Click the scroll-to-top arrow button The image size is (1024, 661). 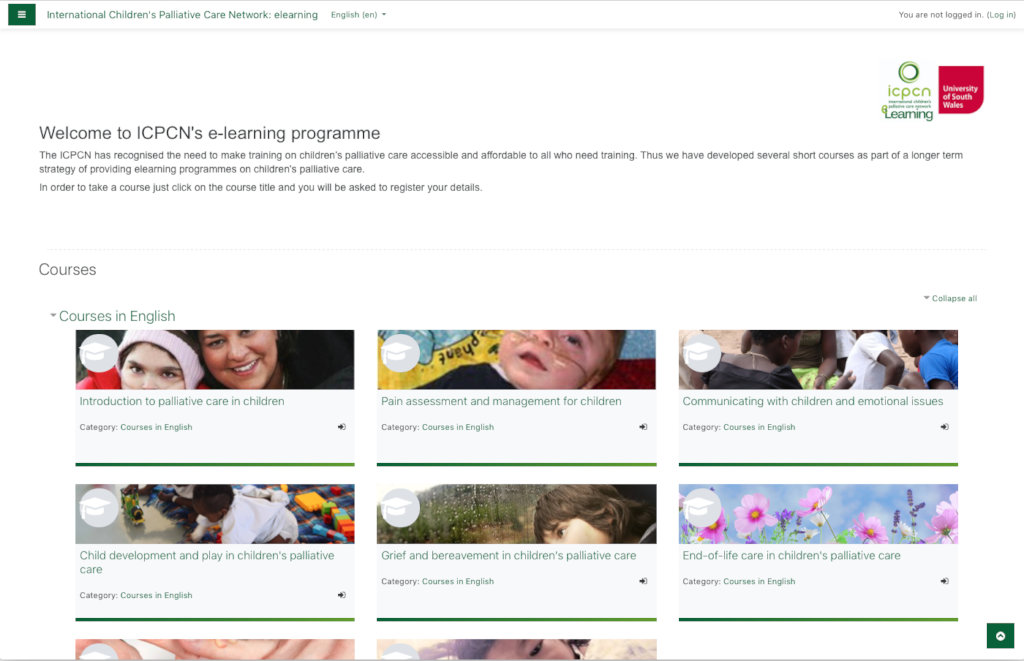coord(1000,636)
